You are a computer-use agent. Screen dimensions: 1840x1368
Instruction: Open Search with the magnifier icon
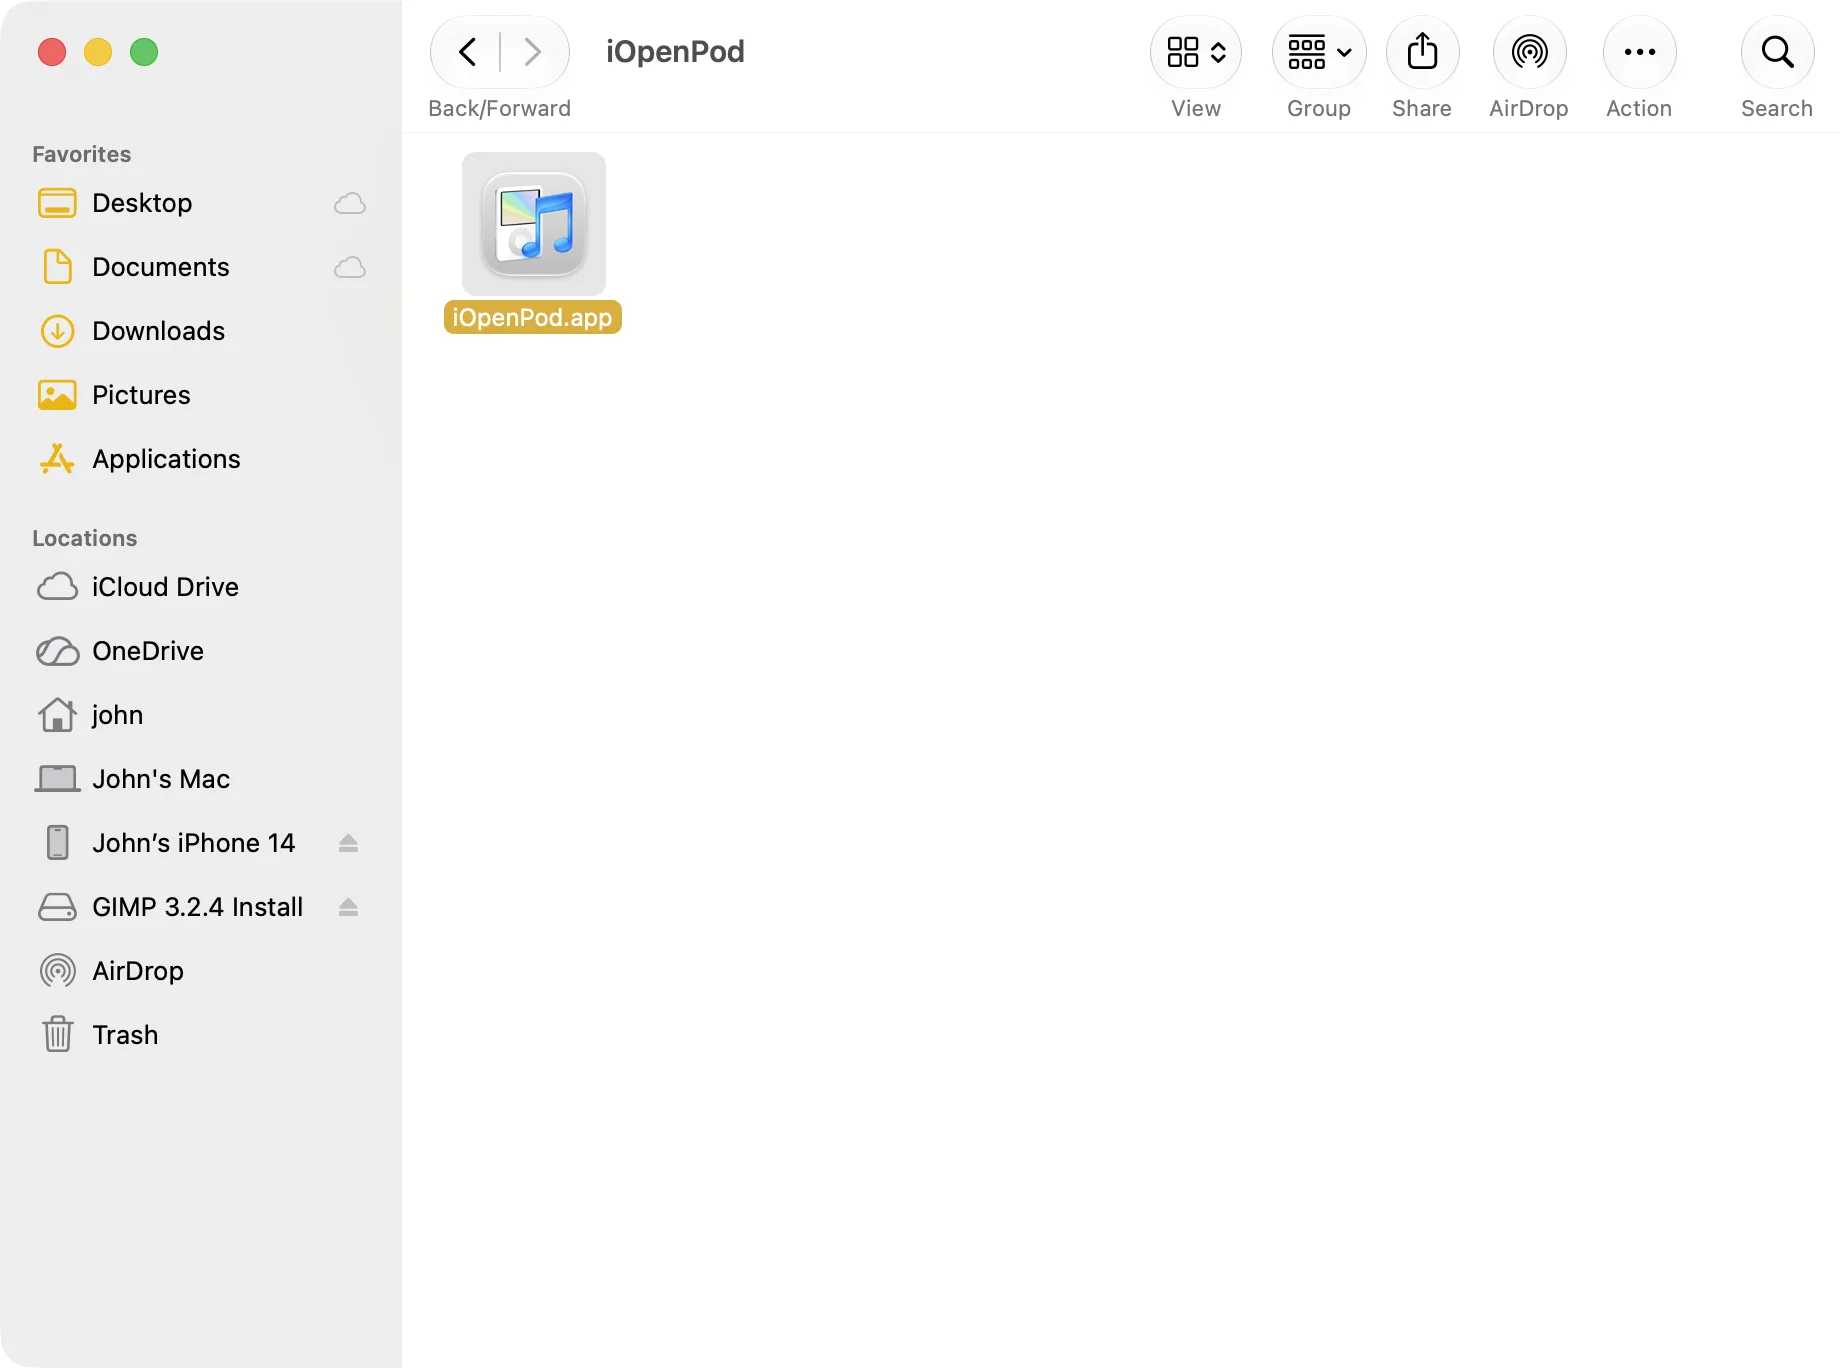coord(1777,52)
